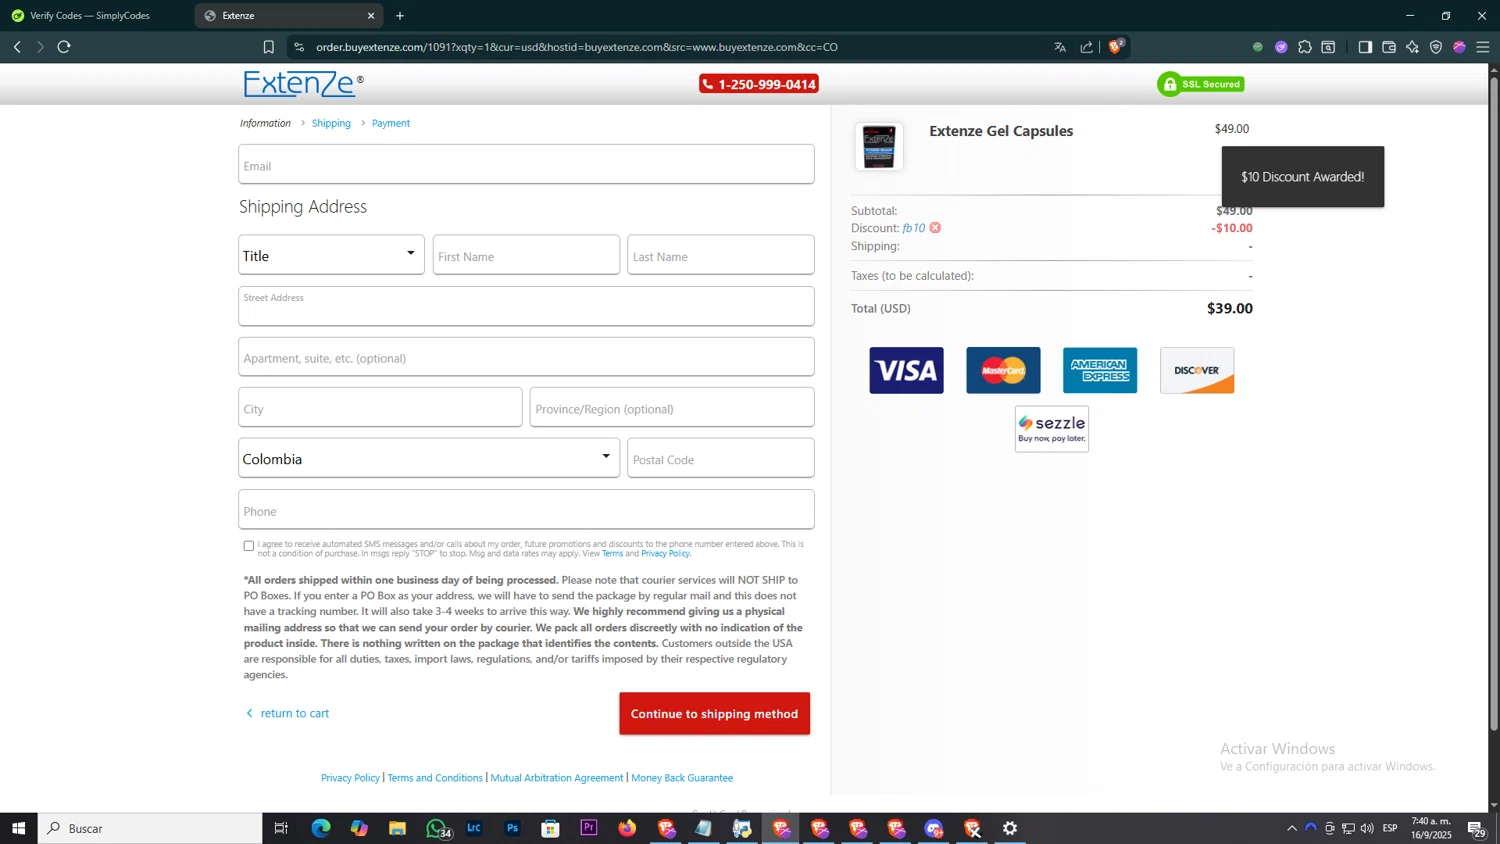Click the Payment breadcrumb step
1500x844 pixels.
click(x=391, y=123)
